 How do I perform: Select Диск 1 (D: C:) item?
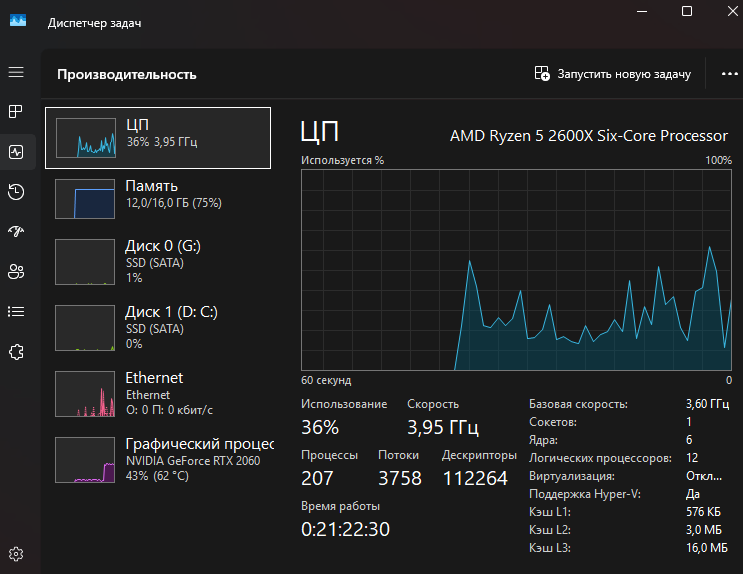coord(158,326)
